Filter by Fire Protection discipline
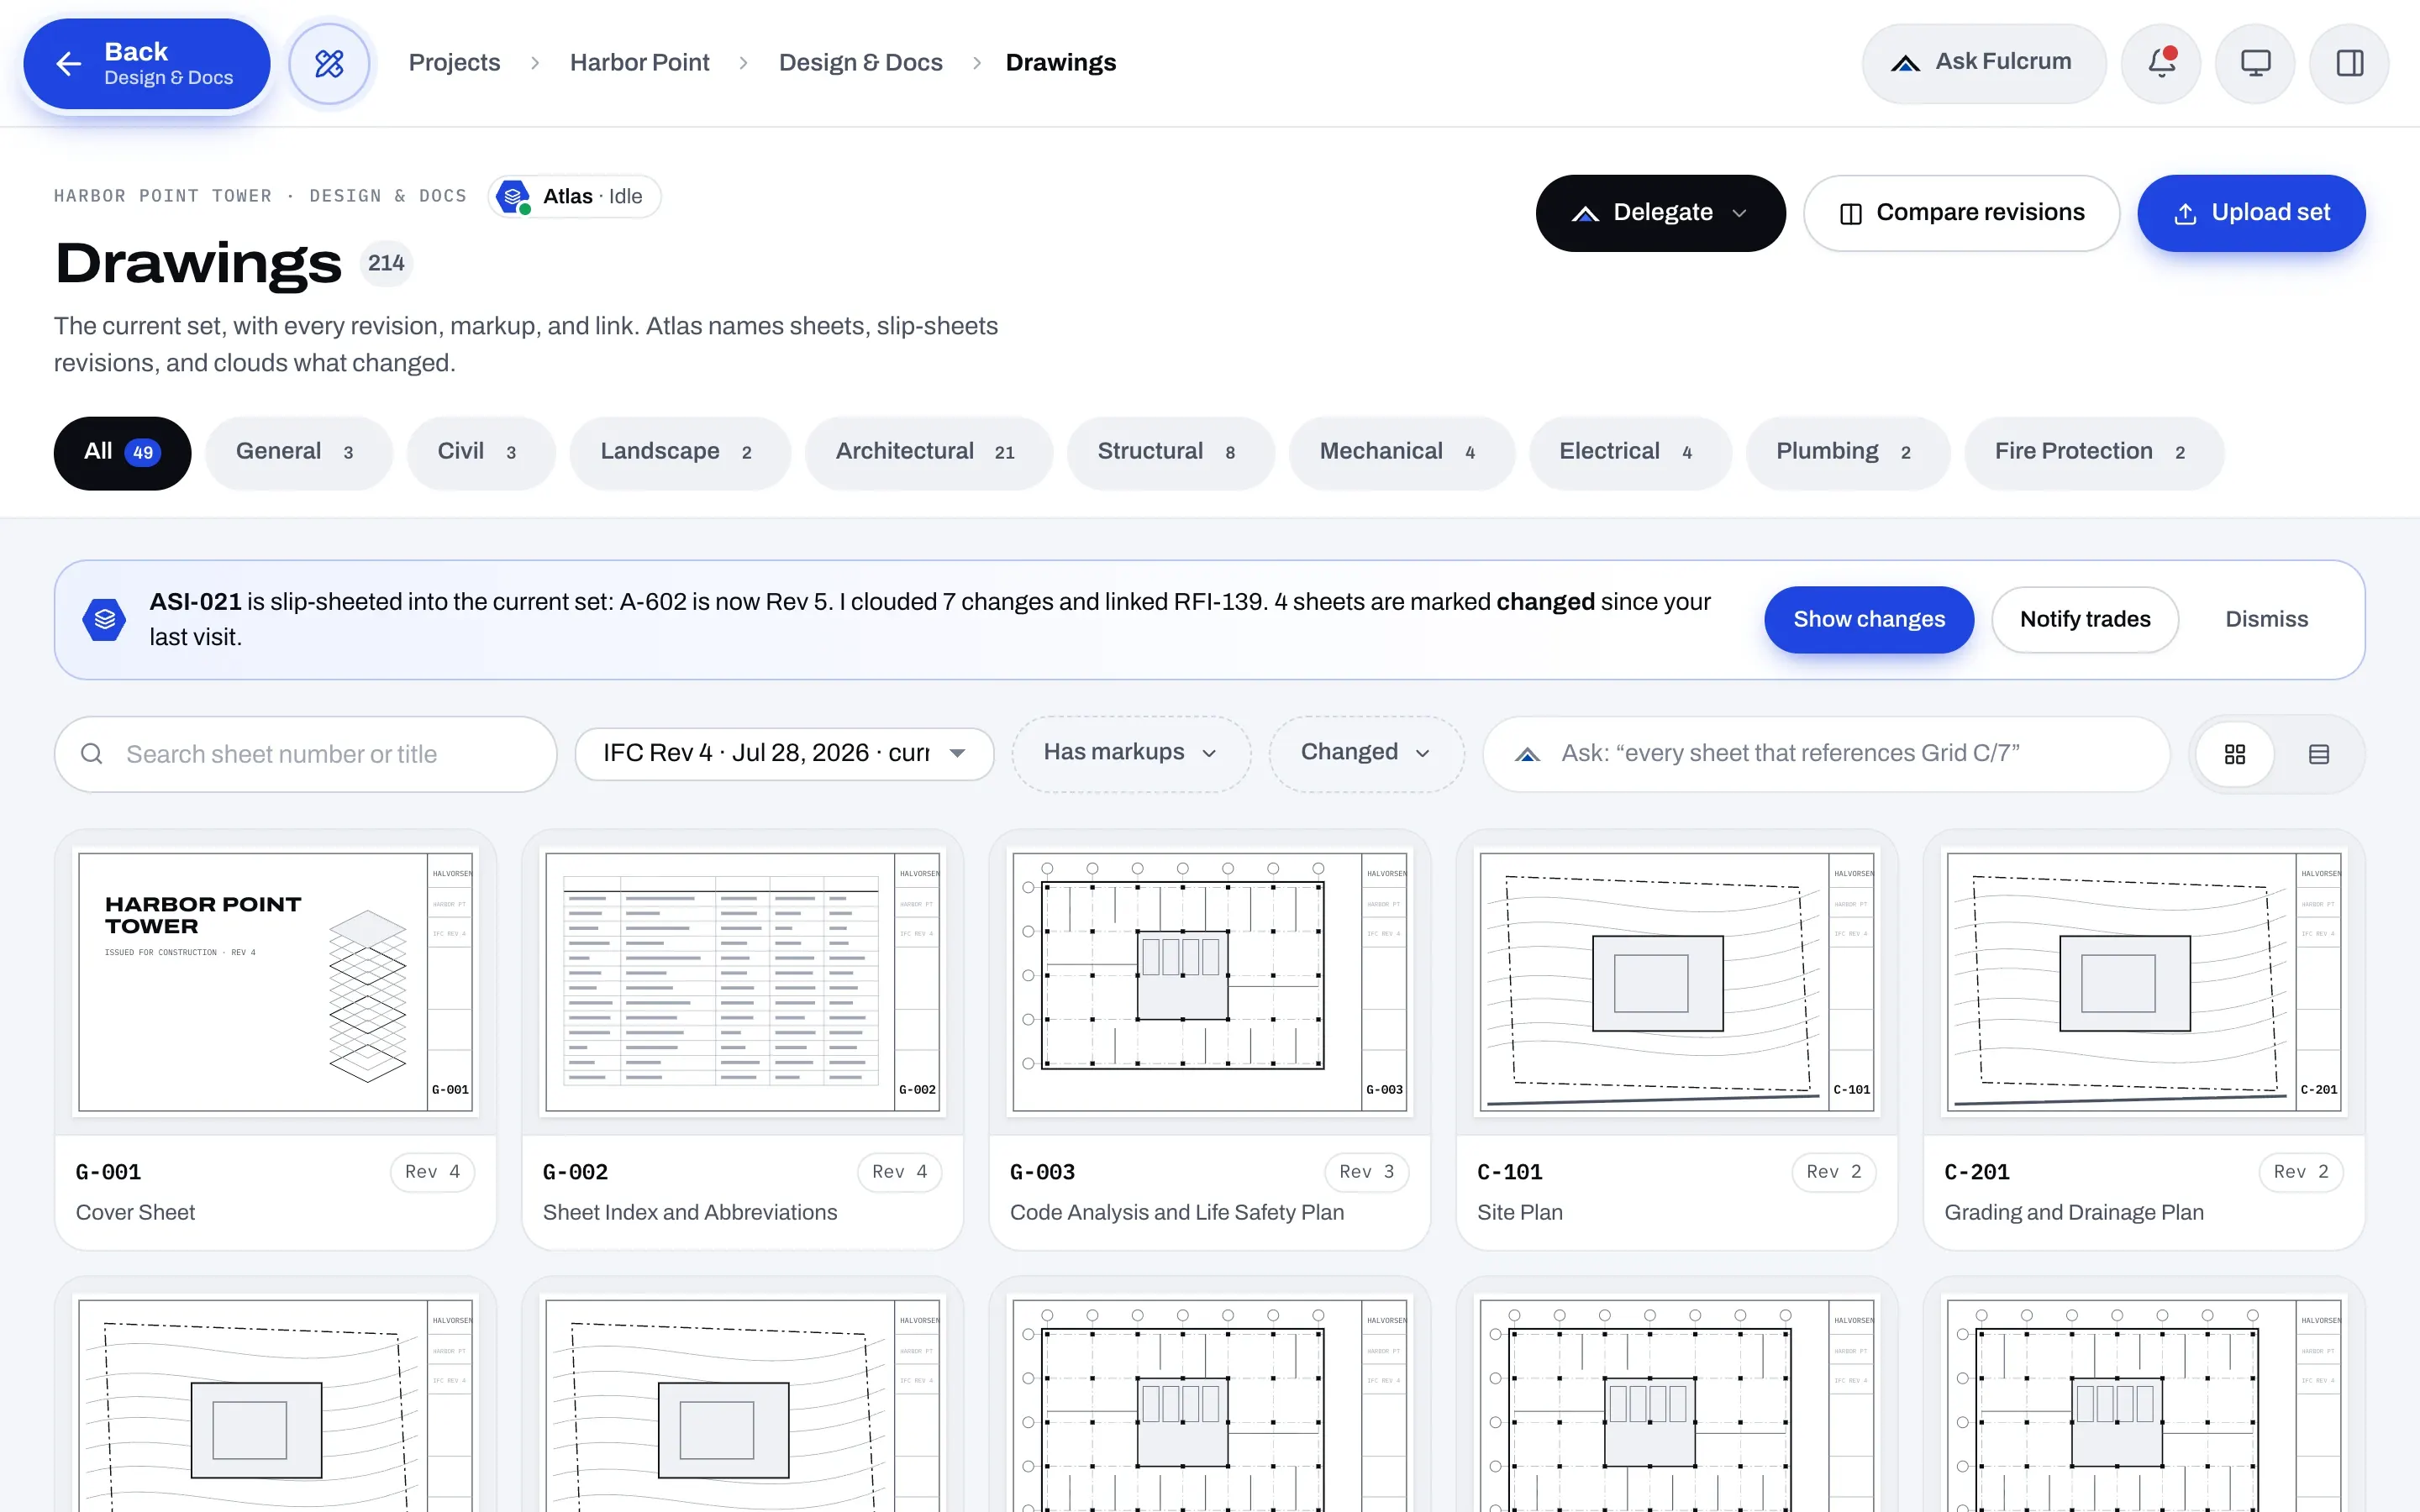This screenshot has width=2420, height=1512. (2093, 452)
